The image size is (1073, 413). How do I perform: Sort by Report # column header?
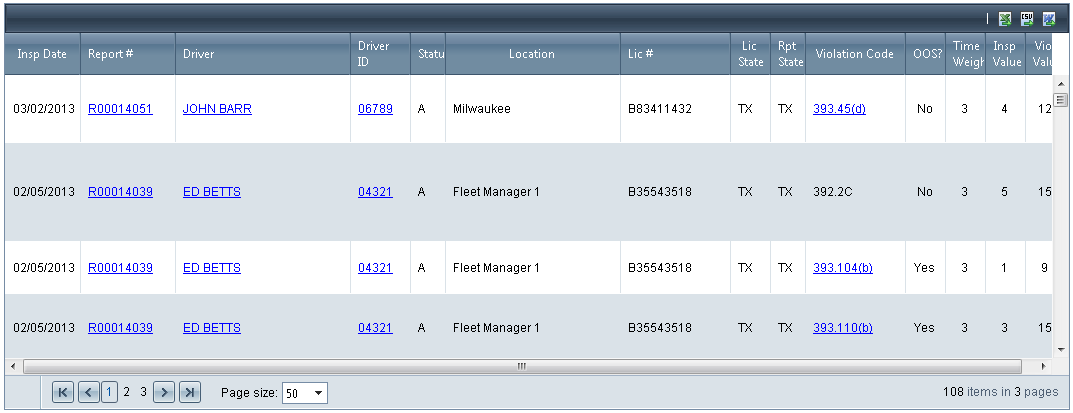111,54
